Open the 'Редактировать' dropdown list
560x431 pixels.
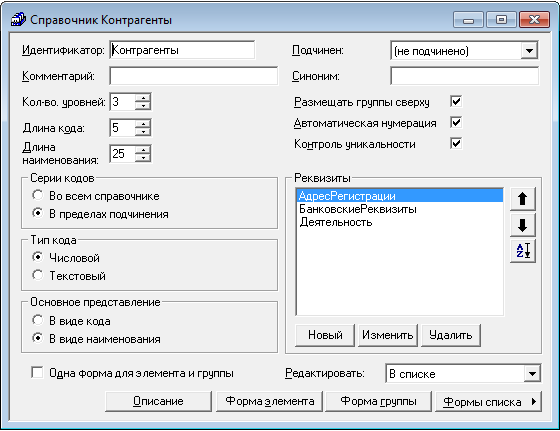(532, 374)
